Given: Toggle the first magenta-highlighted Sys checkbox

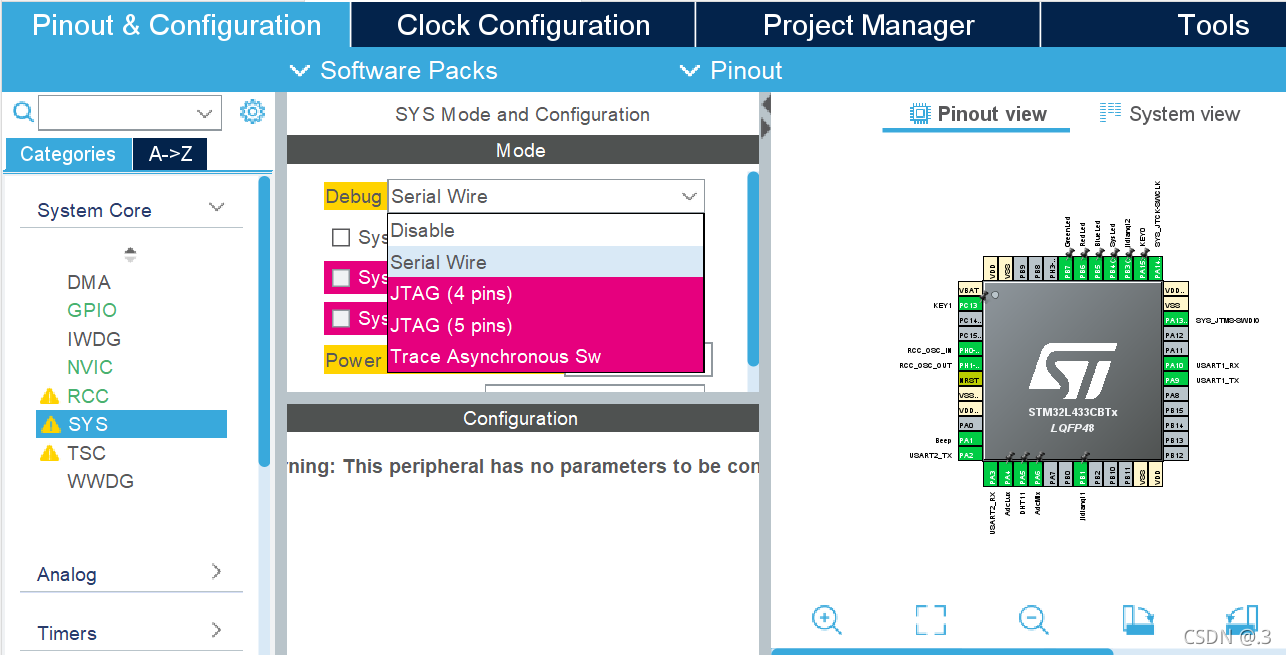Looking at the screenshot, I should pyautogui.click(x=341, y=277).
